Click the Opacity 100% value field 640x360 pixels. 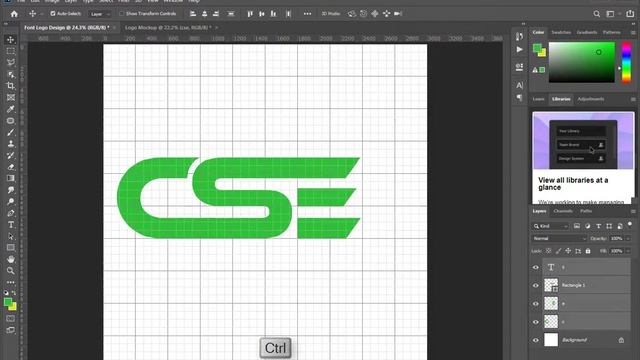tap(616, 238)
